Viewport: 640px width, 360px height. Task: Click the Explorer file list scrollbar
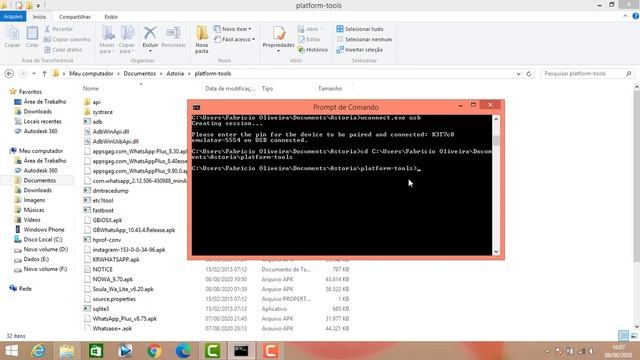[x=636, y=176]
